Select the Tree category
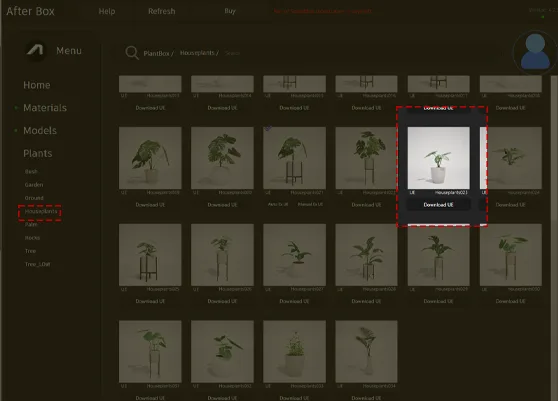This screenshot has width=558, height=401. click(30, 251)
